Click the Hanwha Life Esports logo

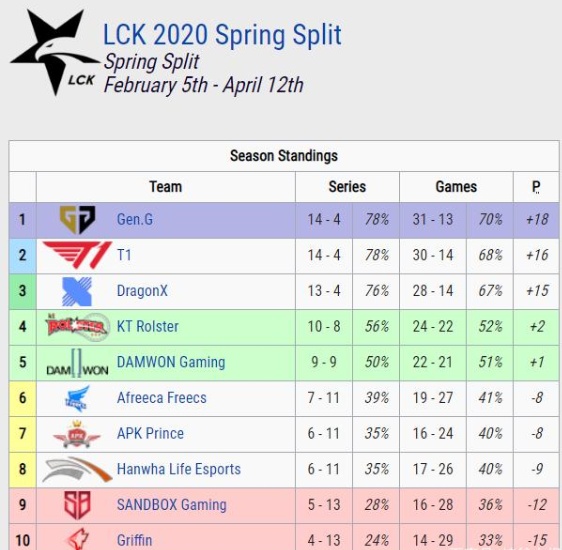pos(77,469)
